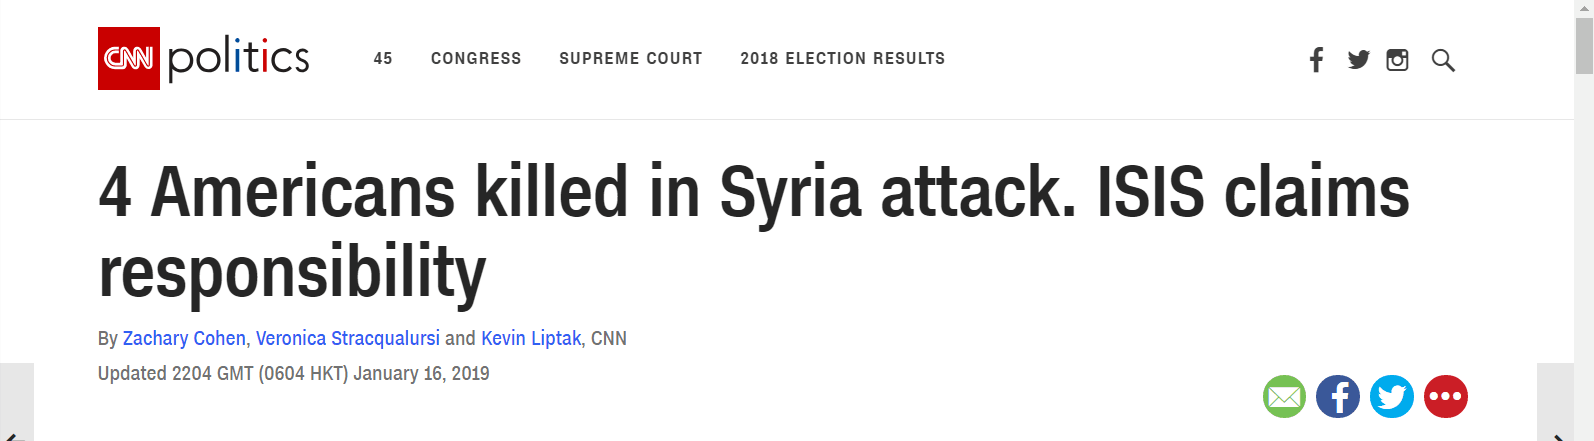This screenshot has height=441, width=1594.
Task: Open 2018 Election Results section
Action: tap(843, 59)
